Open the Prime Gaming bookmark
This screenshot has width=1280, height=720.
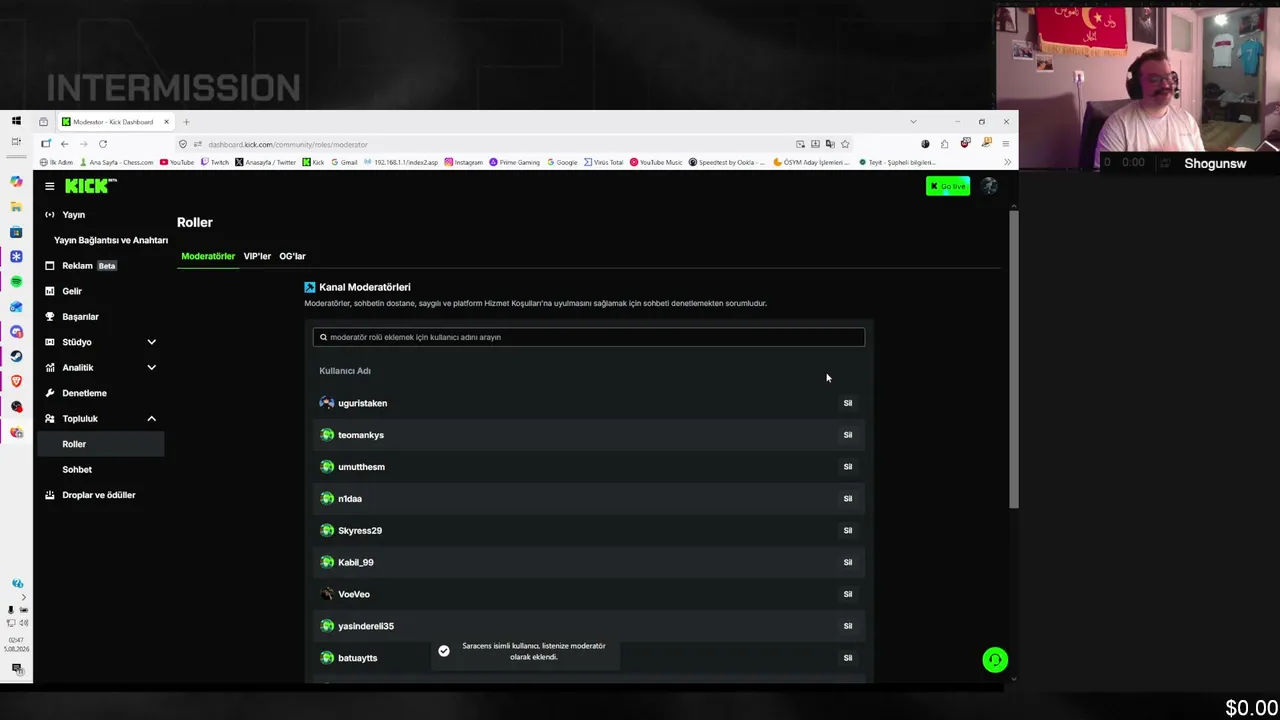(515, 162)
